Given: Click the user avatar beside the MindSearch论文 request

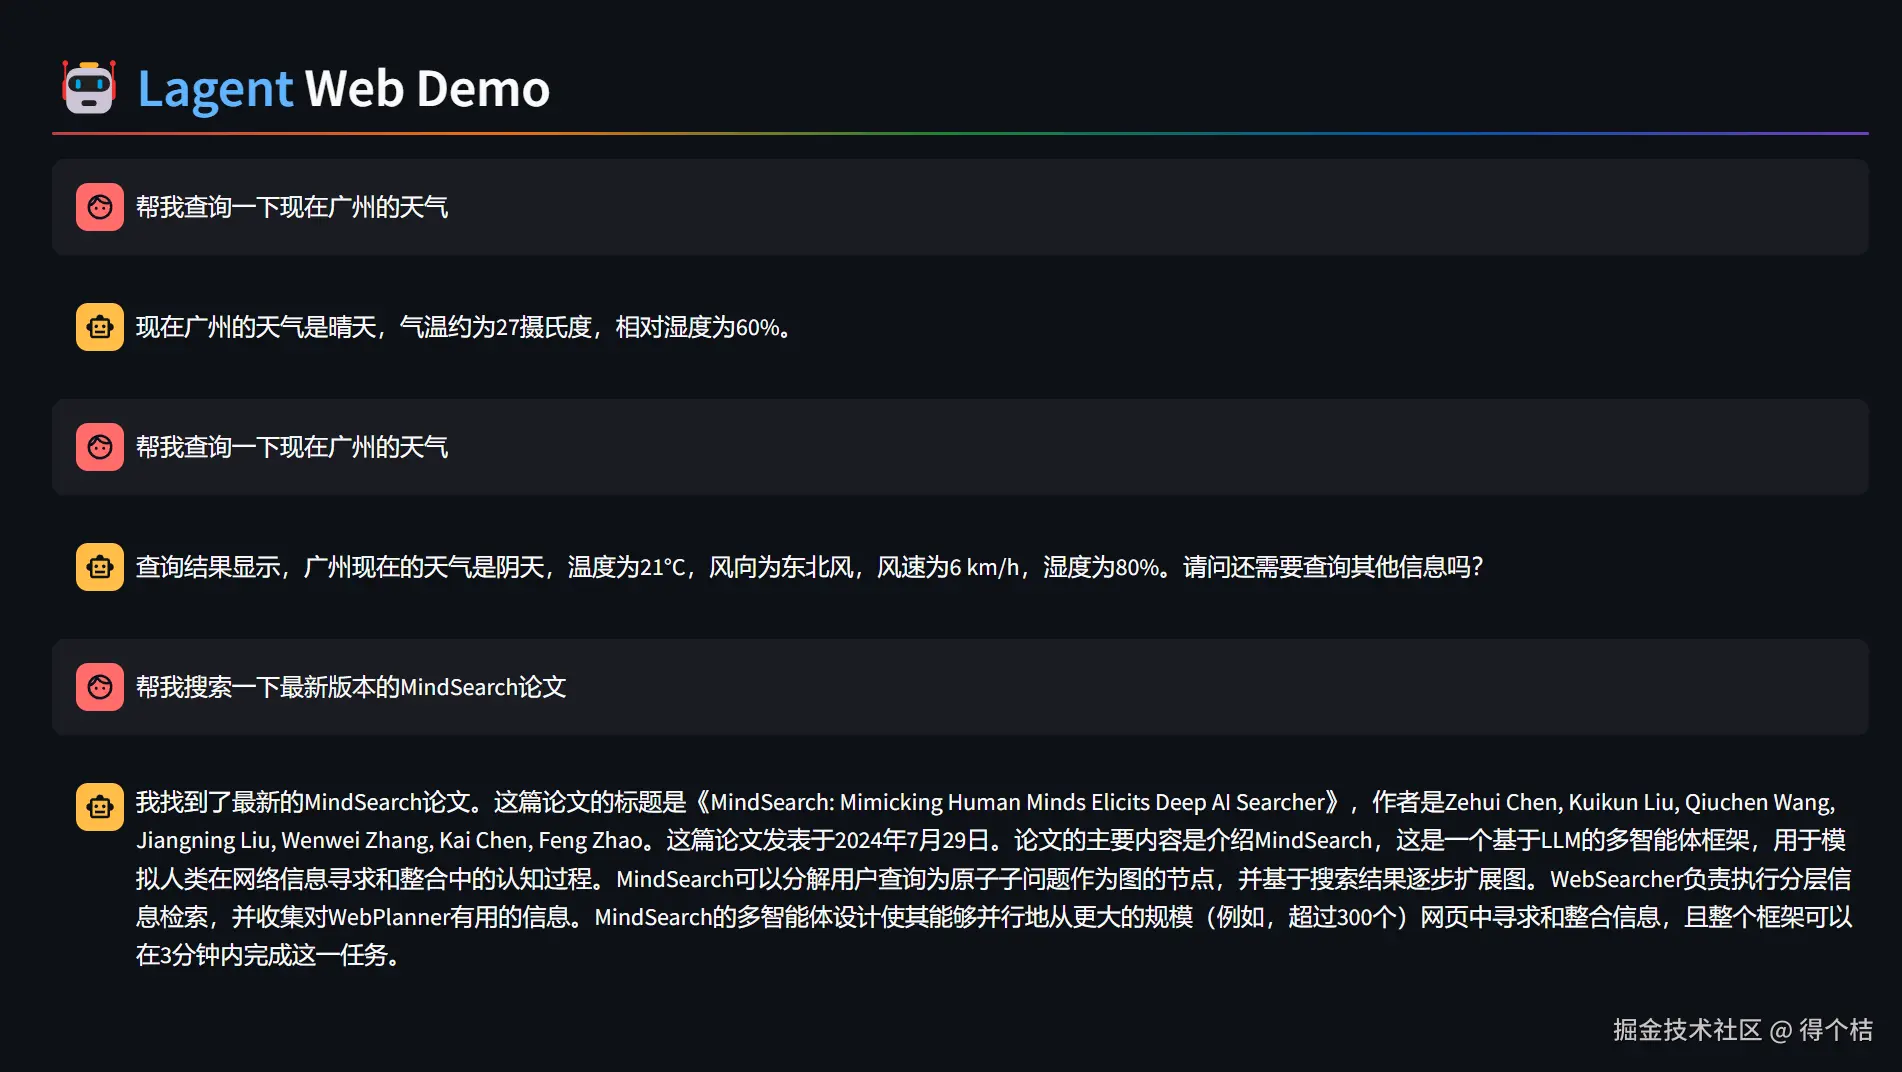Looking at the screenshot, I should pyautogui.click(x=100, y=687).
